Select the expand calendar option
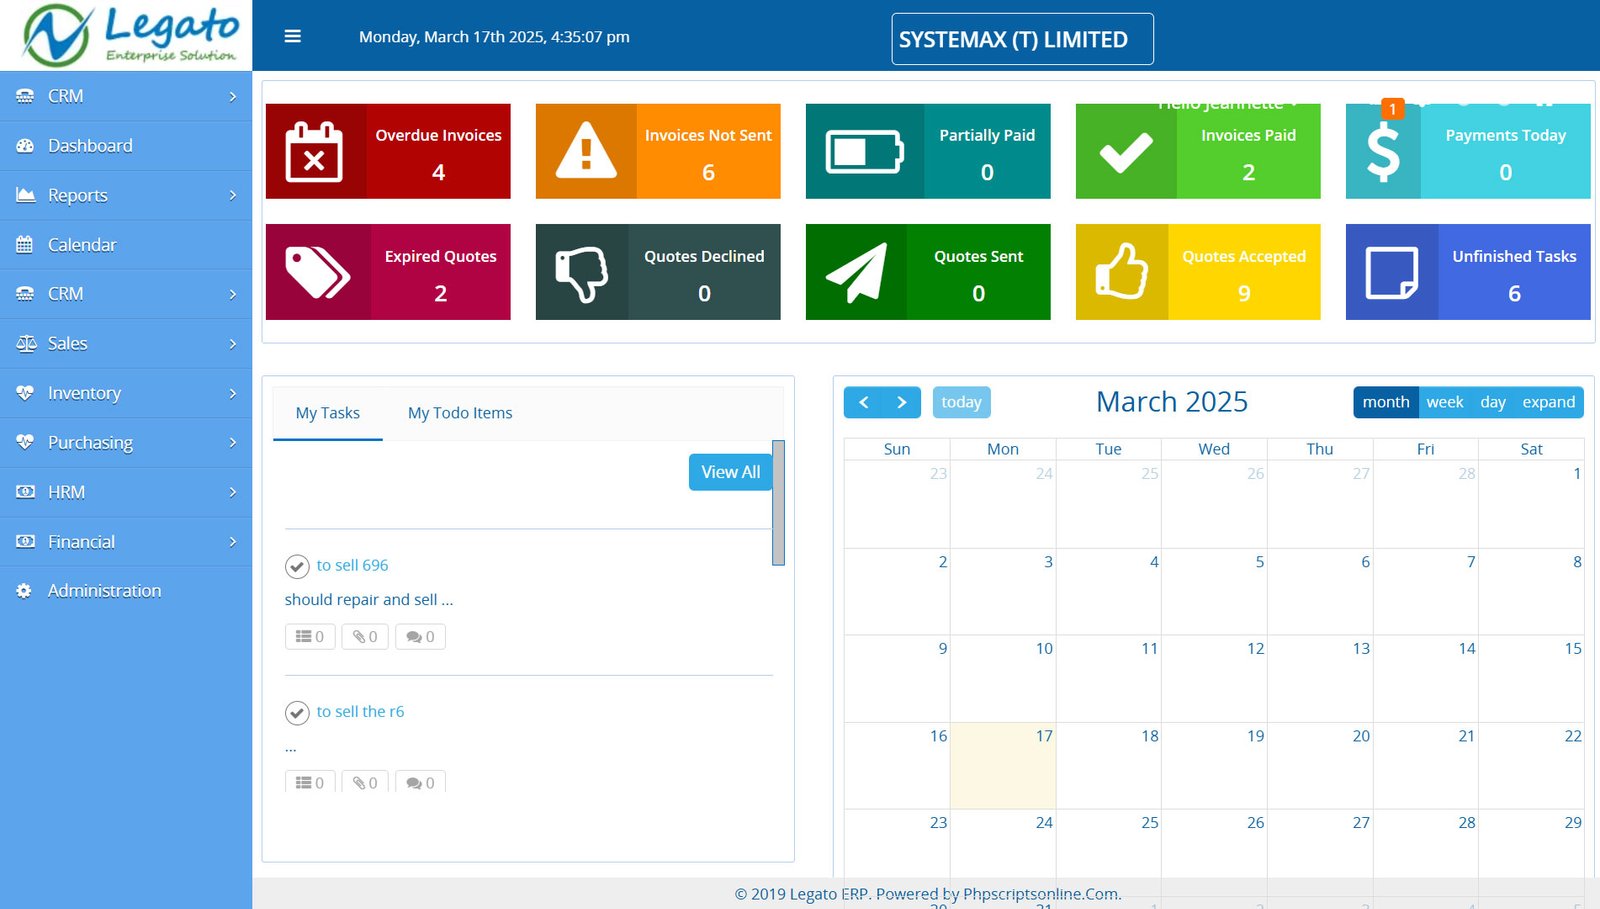The image size is (1600, 909). (1549, 402)
